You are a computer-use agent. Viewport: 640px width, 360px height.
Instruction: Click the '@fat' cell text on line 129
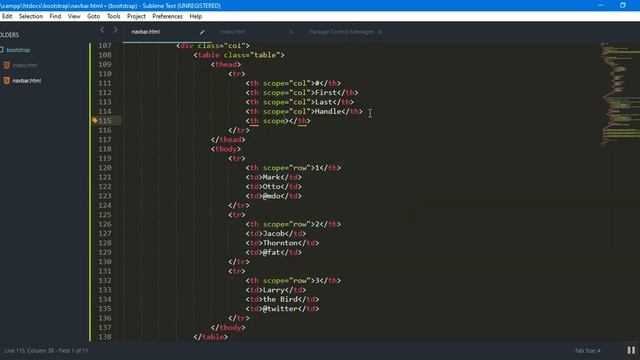(271, 252)
